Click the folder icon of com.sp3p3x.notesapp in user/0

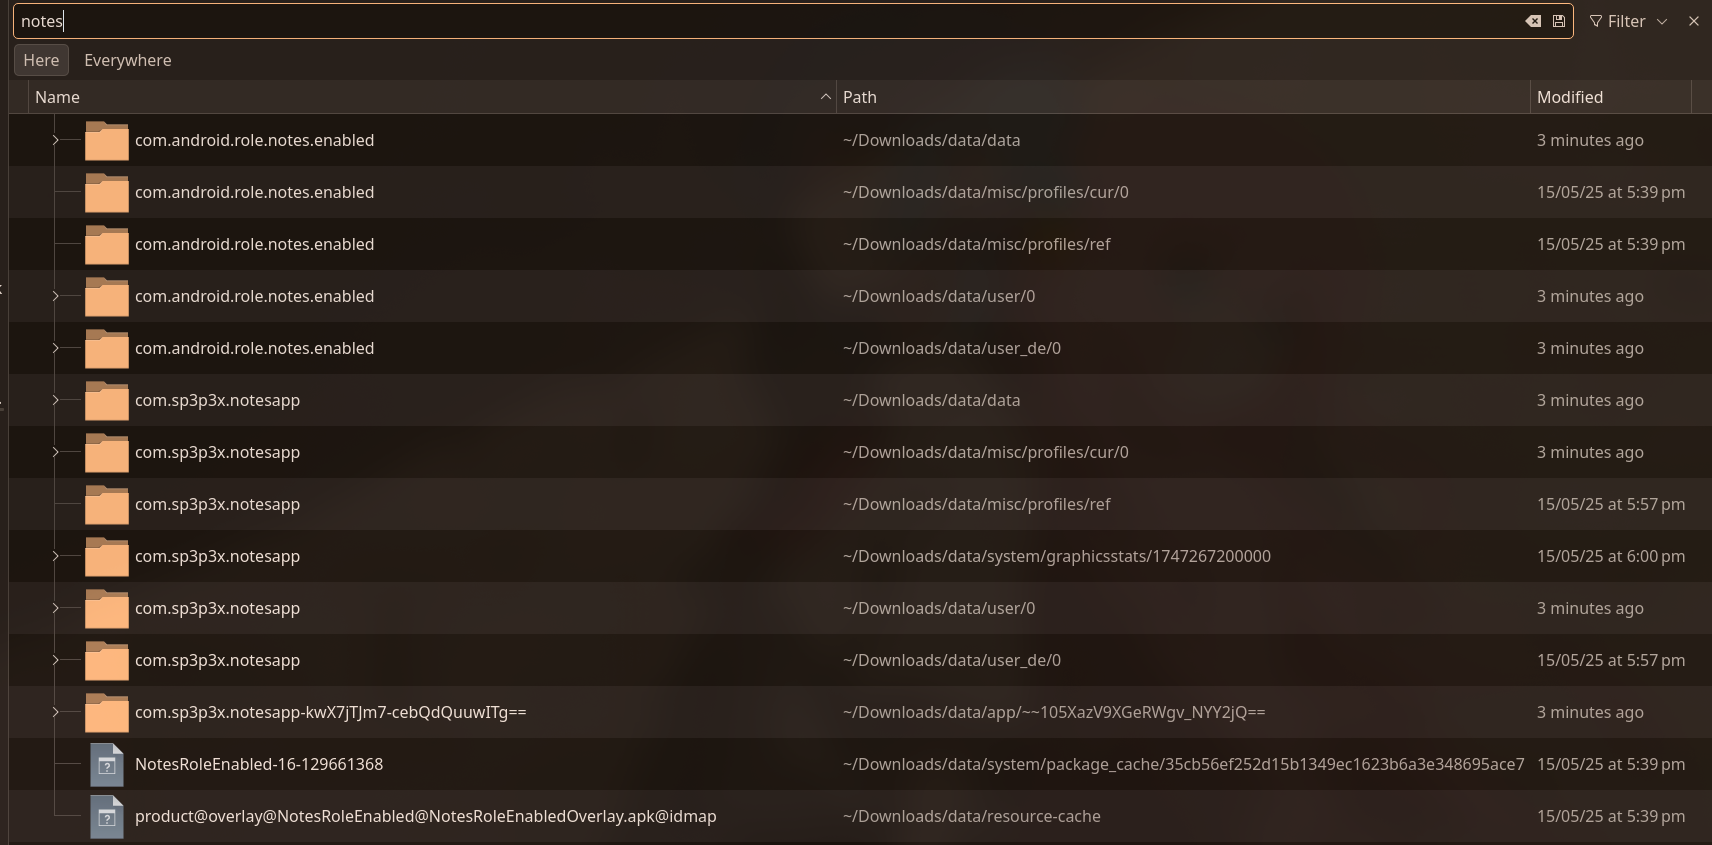pyautogui.click(x=106, y=609)
